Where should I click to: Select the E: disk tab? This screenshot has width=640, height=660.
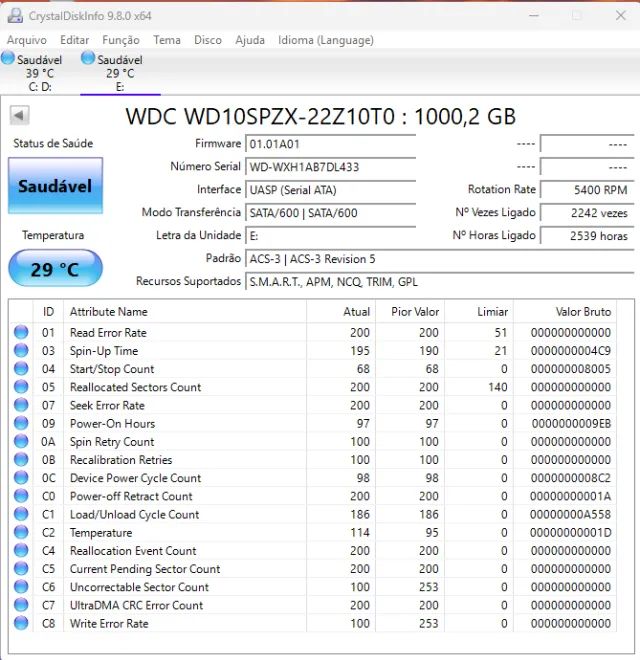point(120,72)
